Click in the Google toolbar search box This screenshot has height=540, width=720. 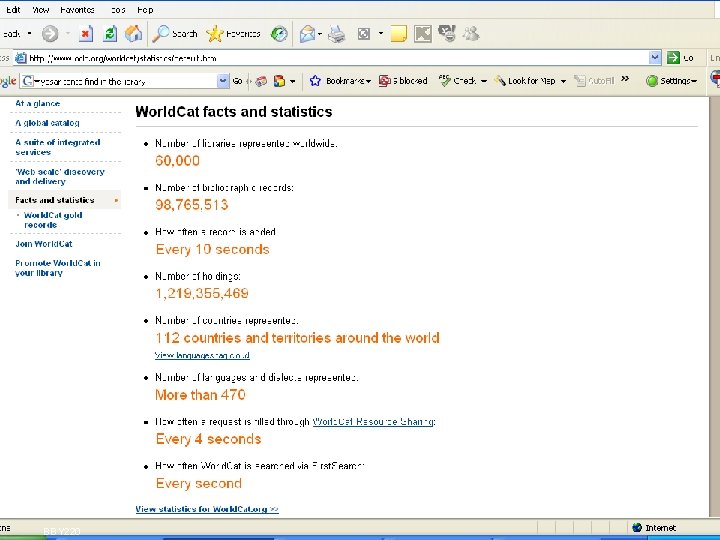coord(125,81)
